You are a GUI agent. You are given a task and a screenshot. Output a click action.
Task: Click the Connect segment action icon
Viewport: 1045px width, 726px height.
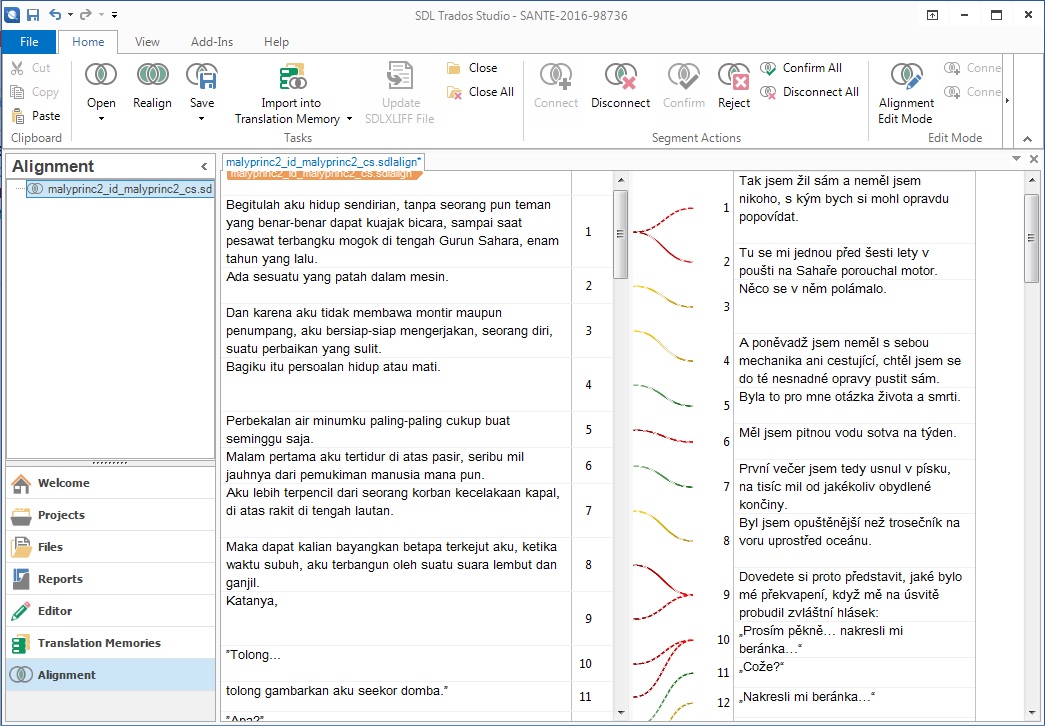point(556,76)
